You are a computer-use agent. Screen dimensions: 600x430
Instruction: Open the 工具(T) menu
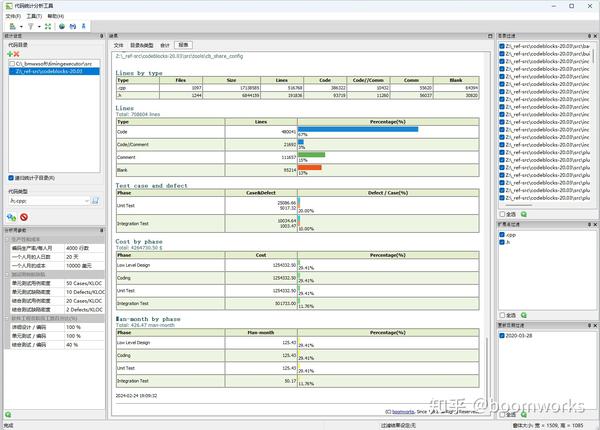pos(34,16)
